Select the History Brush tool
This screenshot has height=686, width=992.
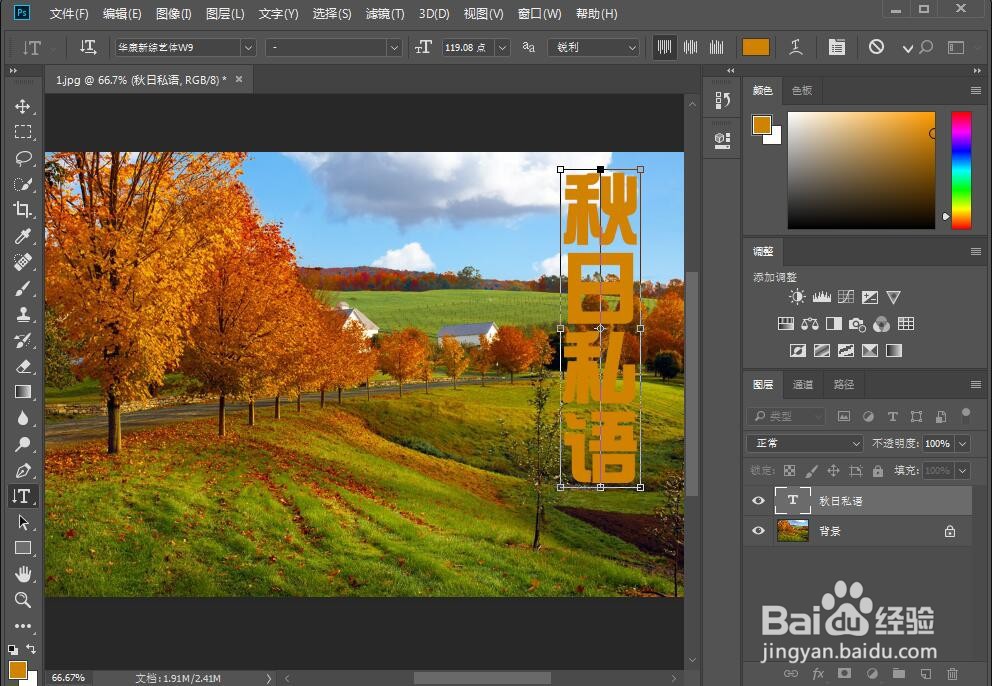23,340
